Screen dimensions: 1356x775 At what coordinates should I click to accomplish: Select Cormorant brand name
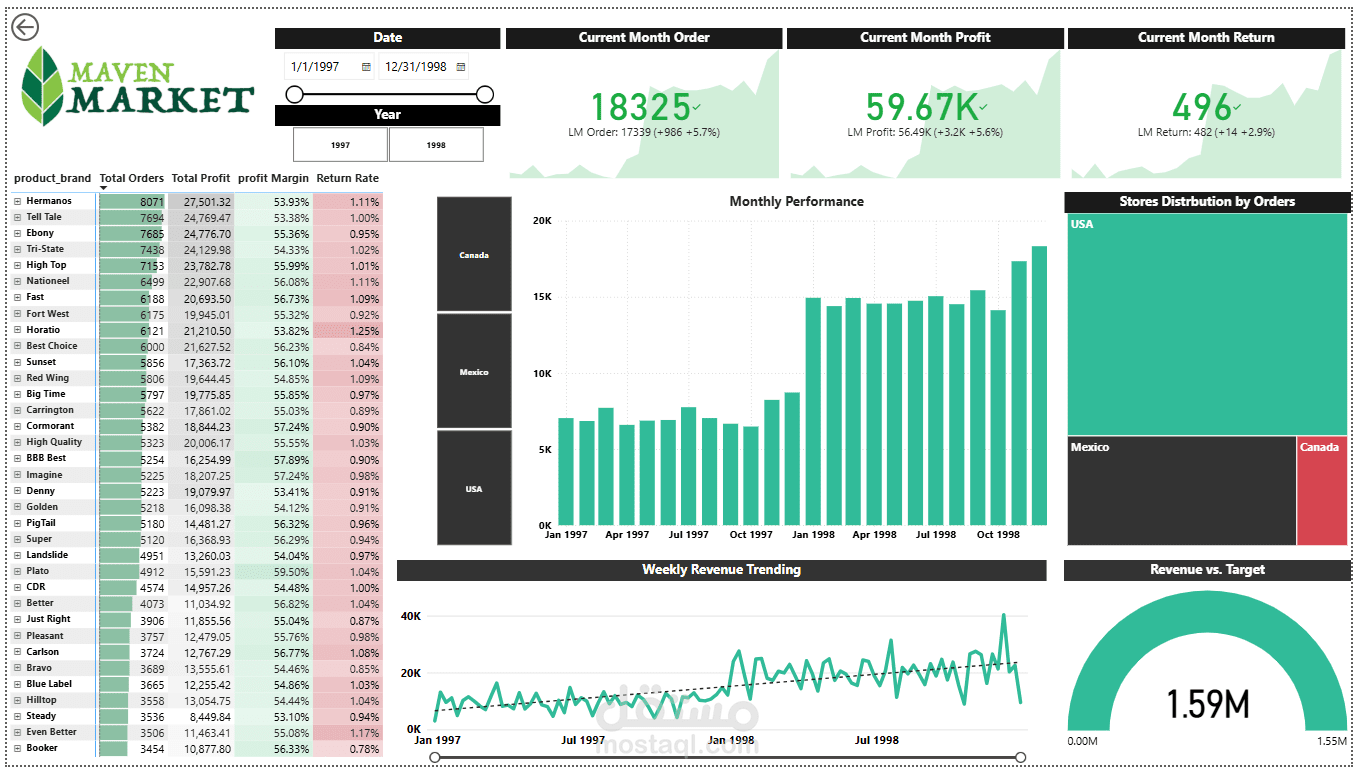click(50, 426)
